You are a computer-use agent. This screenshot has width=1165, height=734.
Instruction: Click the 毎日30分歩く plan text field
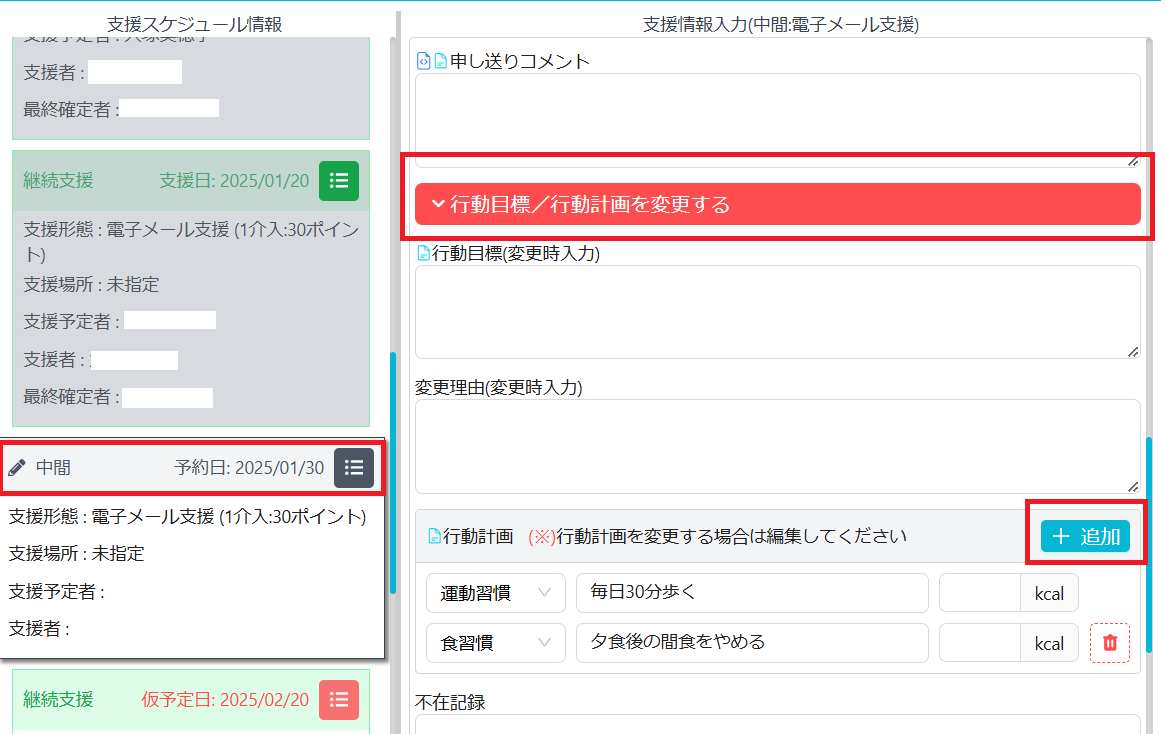pos(750,593)
